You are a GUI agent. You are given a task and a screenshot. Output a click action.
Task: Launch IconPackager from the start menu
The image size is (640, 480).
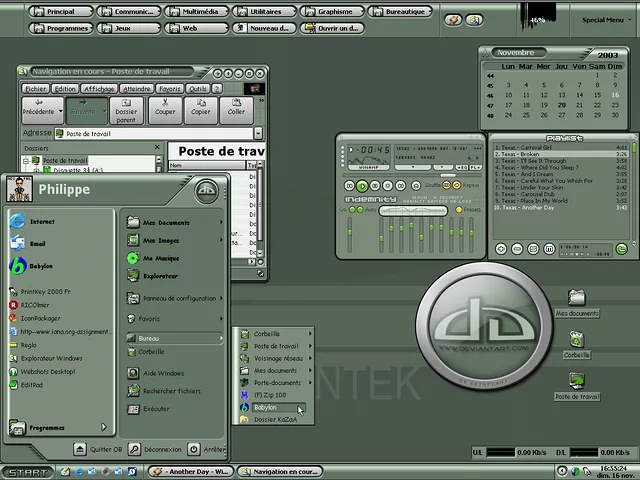[40, 318]
